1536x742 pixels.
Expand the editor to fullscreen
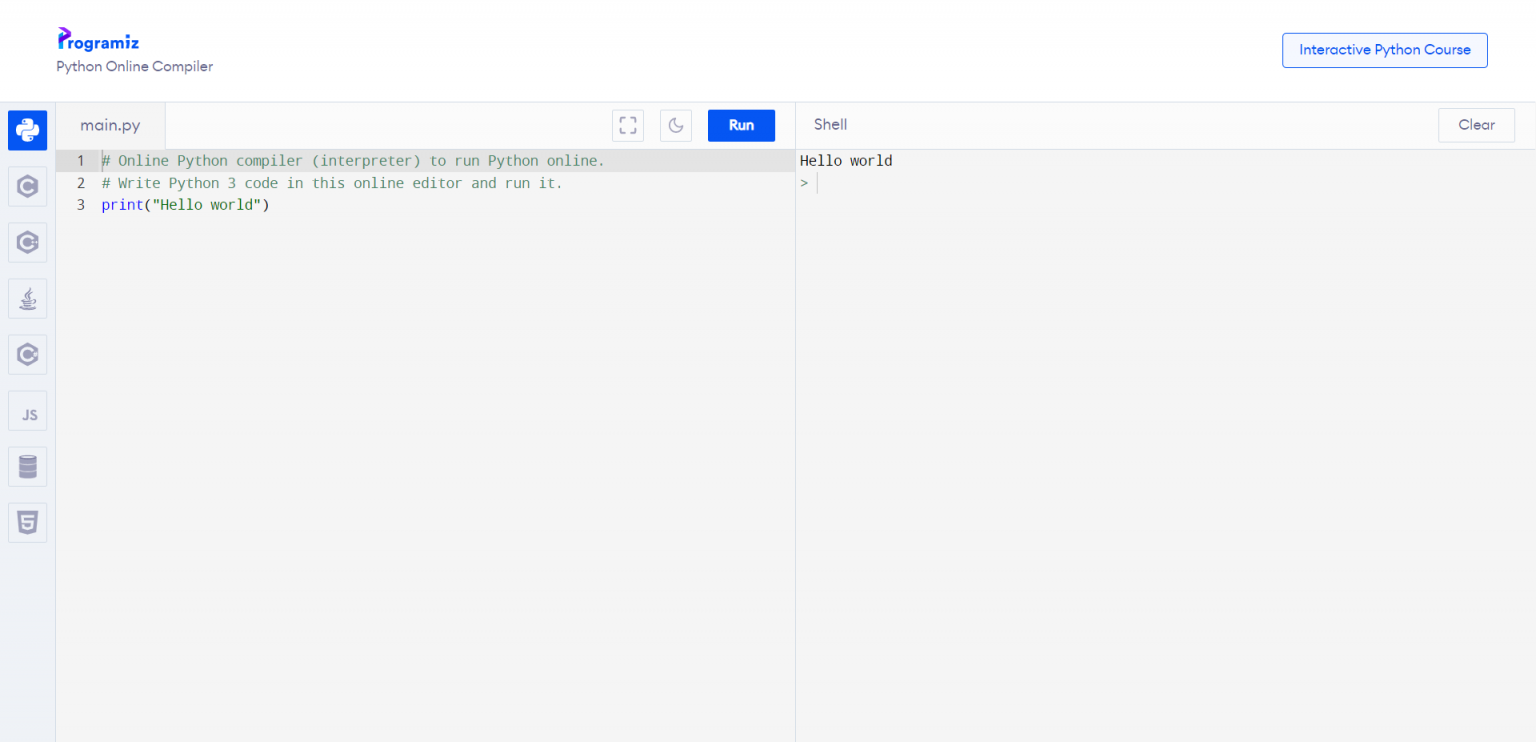click(628, 125)
